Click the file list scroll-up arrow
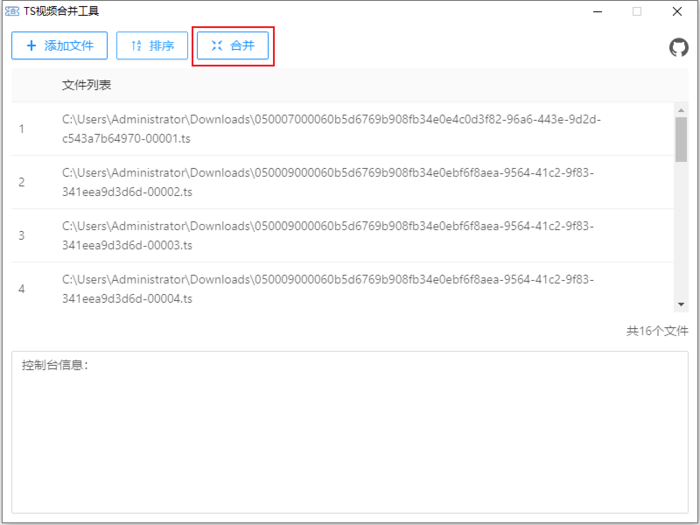Image resolution: width=700 pixels, height=525 pixels. tap(681, 110)
